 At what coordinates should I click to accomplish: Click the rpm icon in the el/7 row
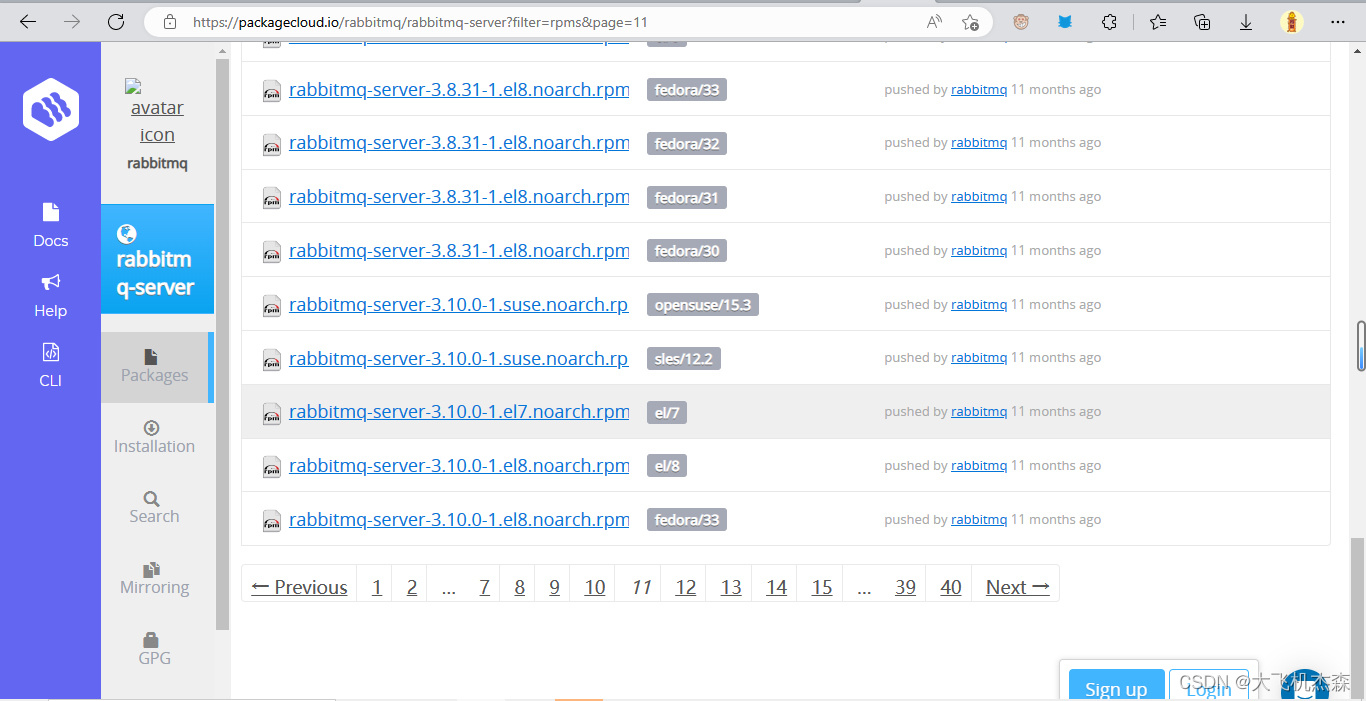pyautogui.click(x=271, y=413)
